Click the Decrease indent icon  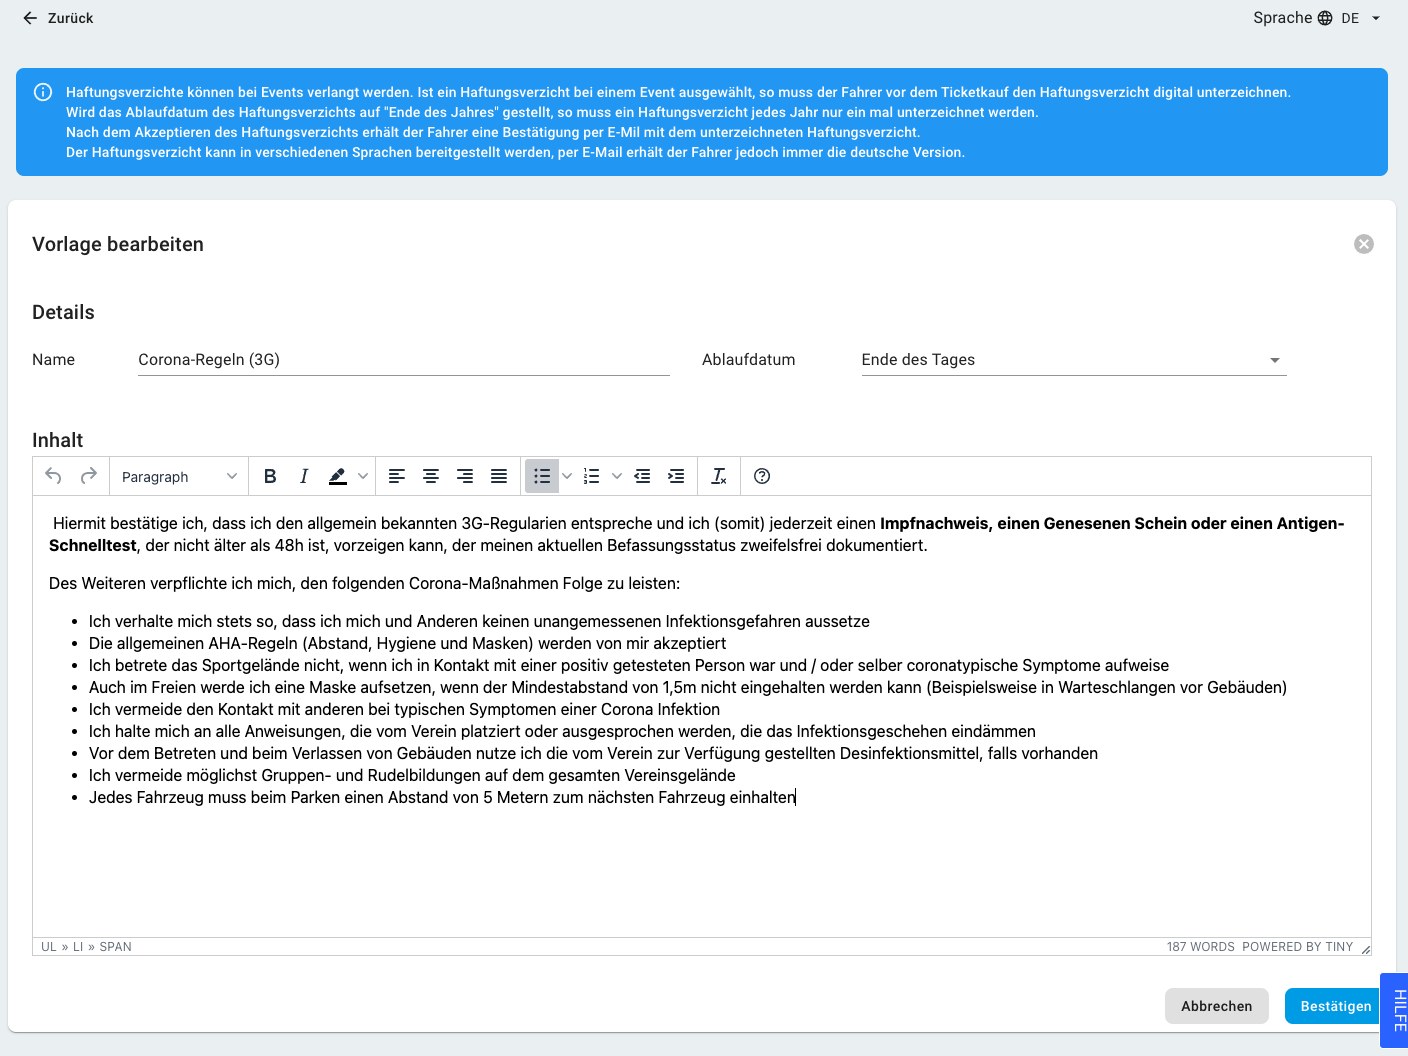[641, 476]
